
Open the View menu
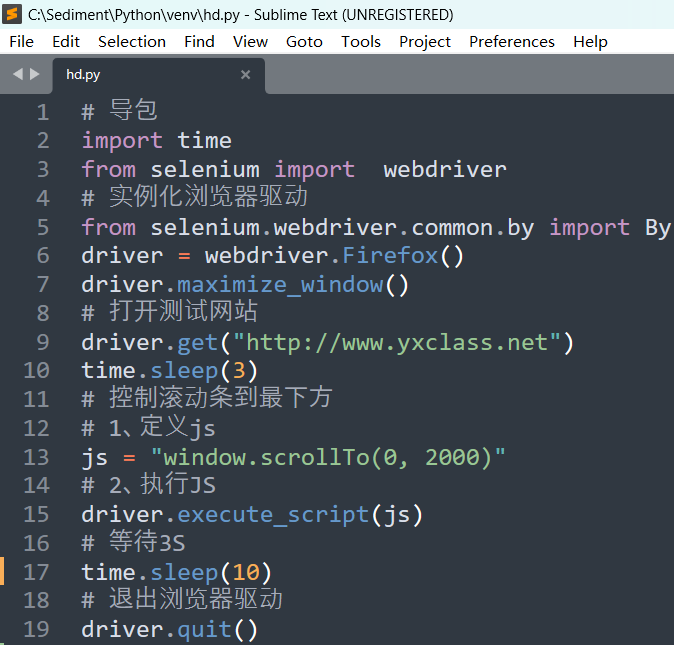tap(251, 42)
